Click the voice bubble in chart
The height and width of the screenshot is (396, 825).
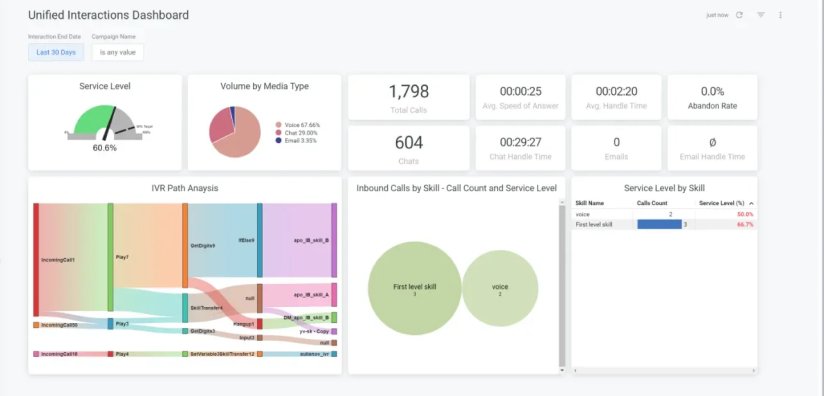(x=500, y=288)
